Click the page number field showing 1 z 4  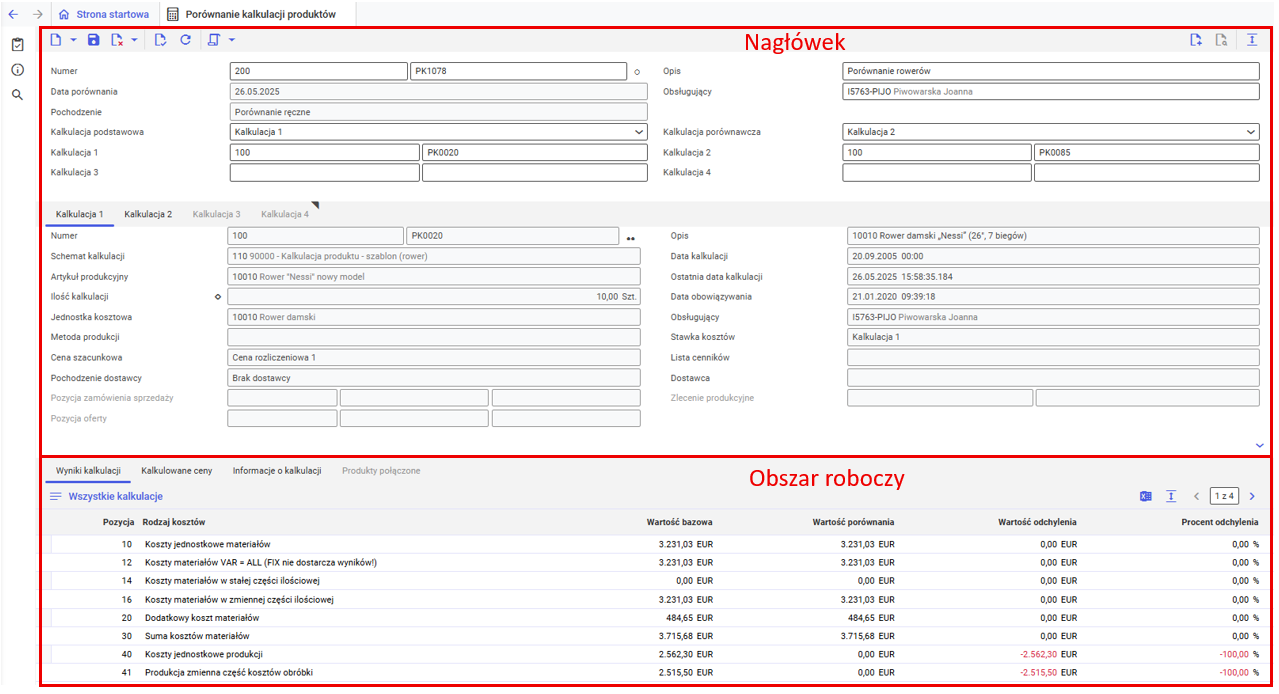[1224, 496]
